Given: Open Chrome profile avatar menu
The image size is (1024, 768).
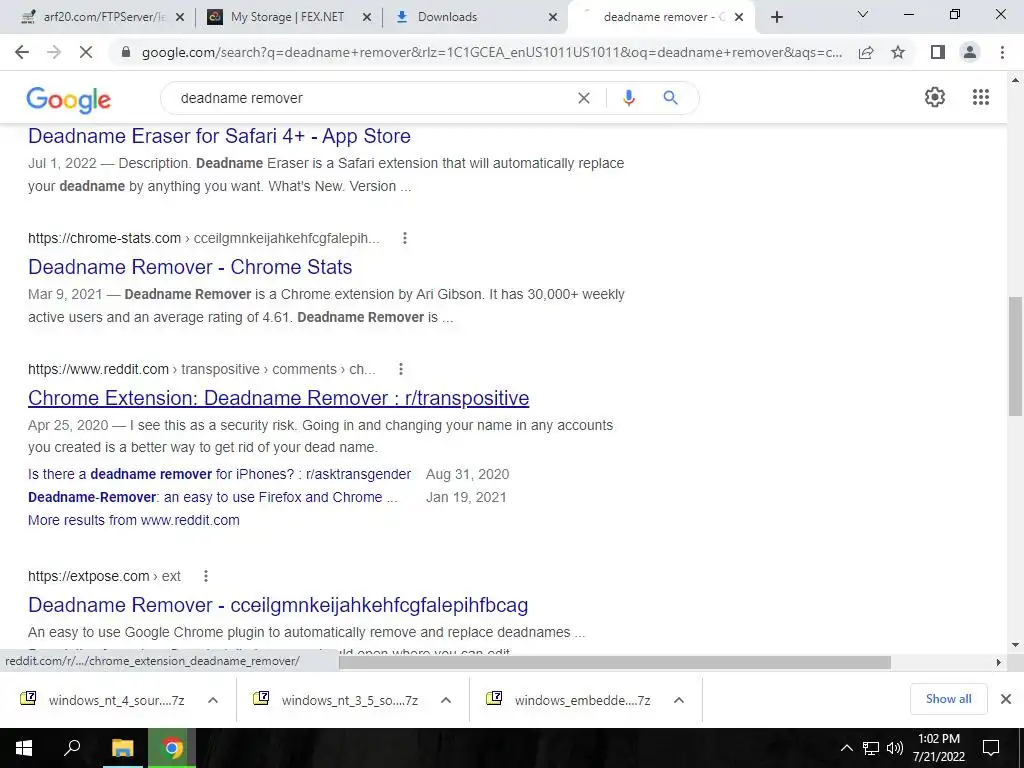Looking at the screenshot, I should coord(970,52).
